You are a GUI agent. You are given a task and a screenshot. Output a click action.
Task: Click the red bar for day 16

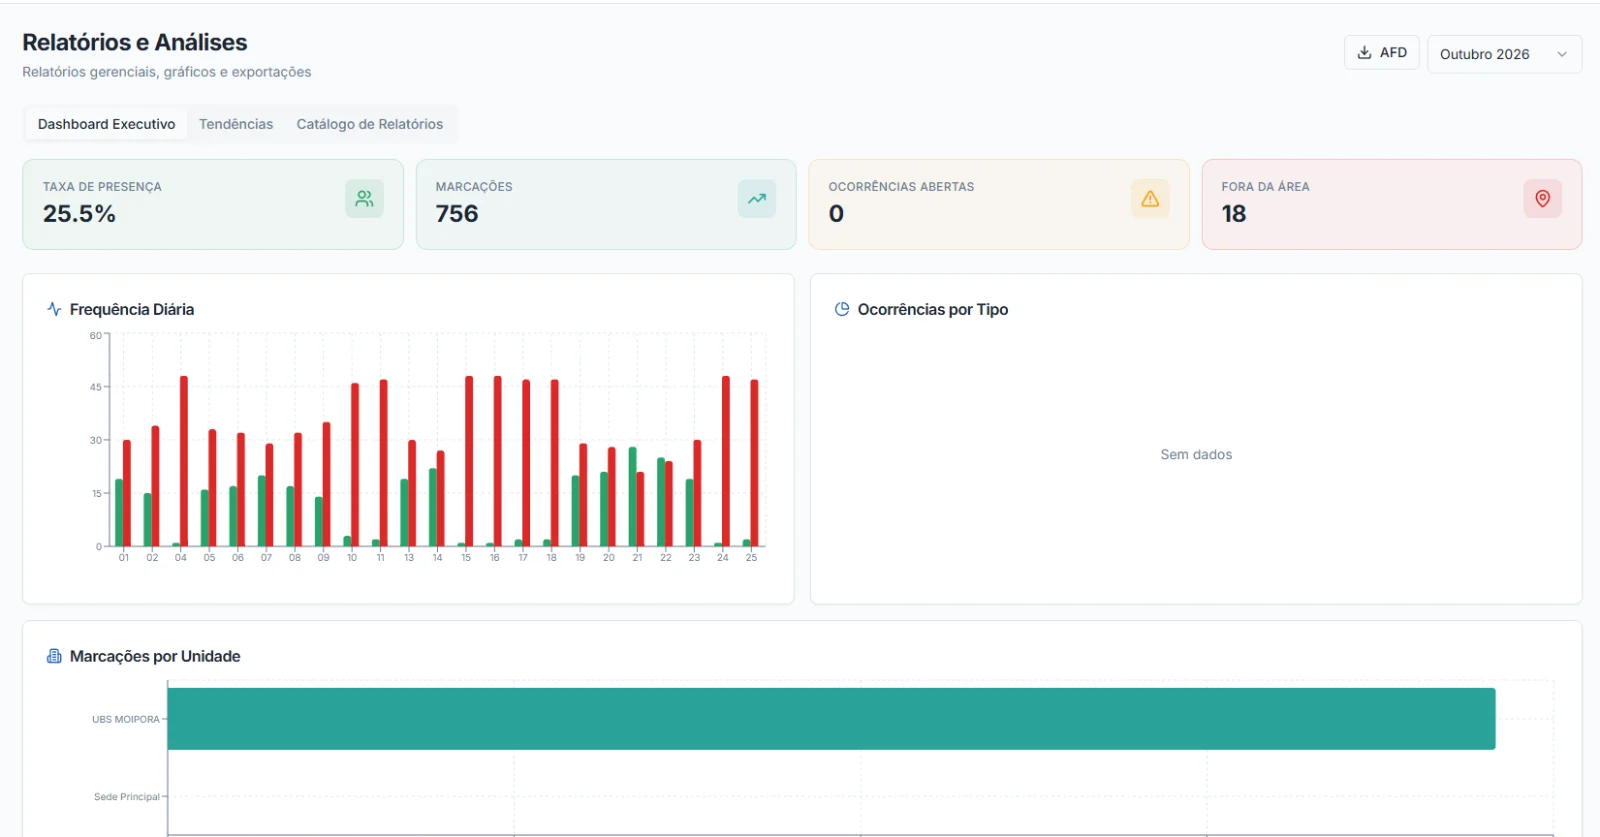tap(498, 461)
